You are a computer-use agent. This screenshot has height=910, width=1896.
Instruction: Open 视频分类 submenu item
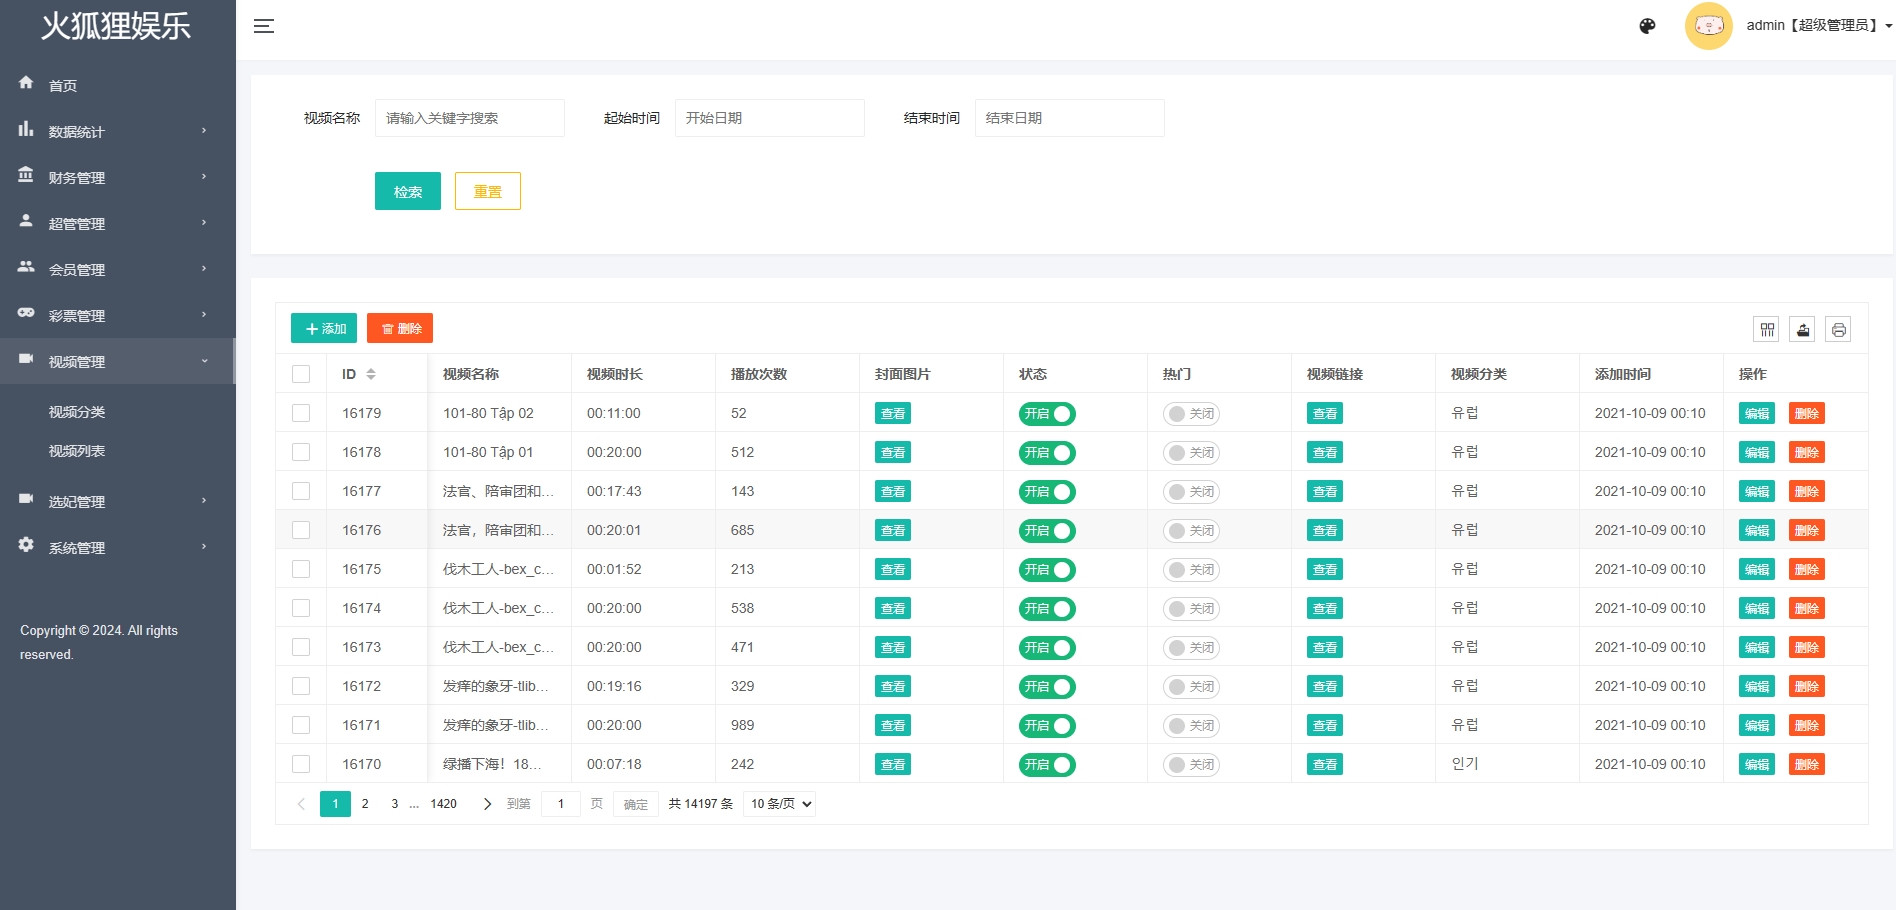click(77, 412)
